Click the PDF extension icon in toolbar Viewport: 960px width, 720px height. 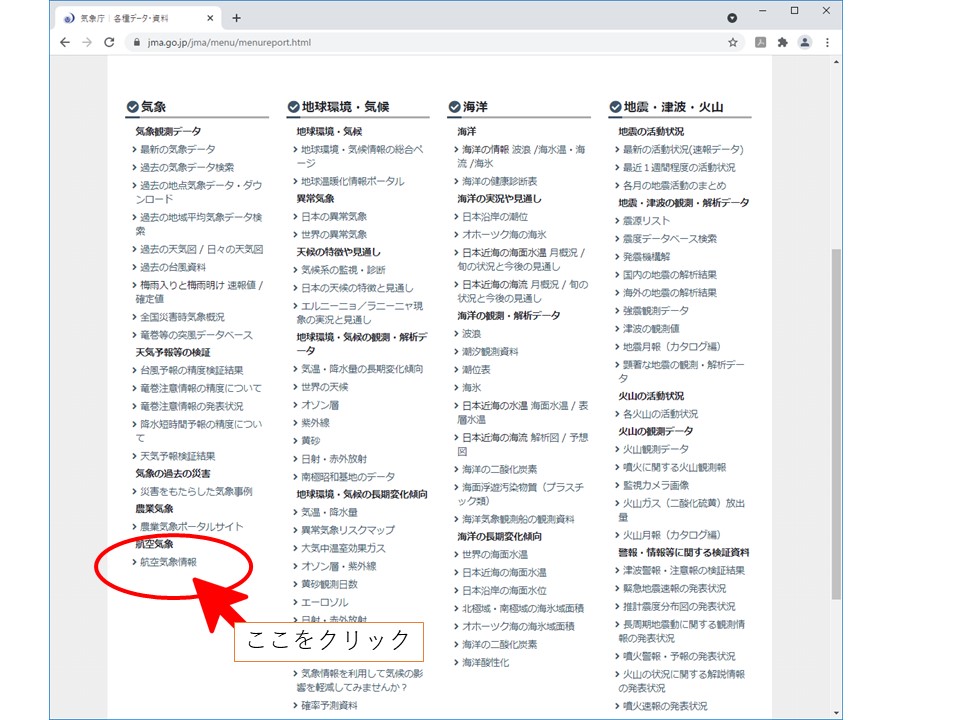(760, 42)
